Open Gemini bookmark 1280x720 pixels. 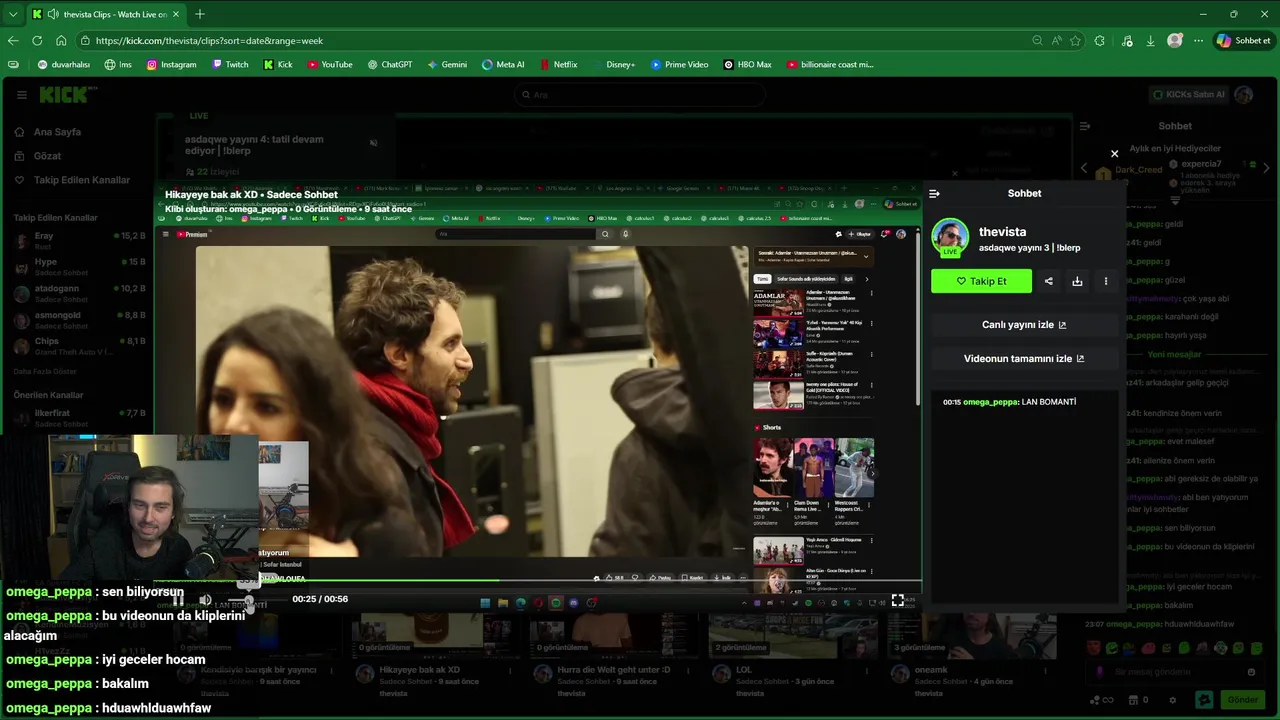click(446, 65)
